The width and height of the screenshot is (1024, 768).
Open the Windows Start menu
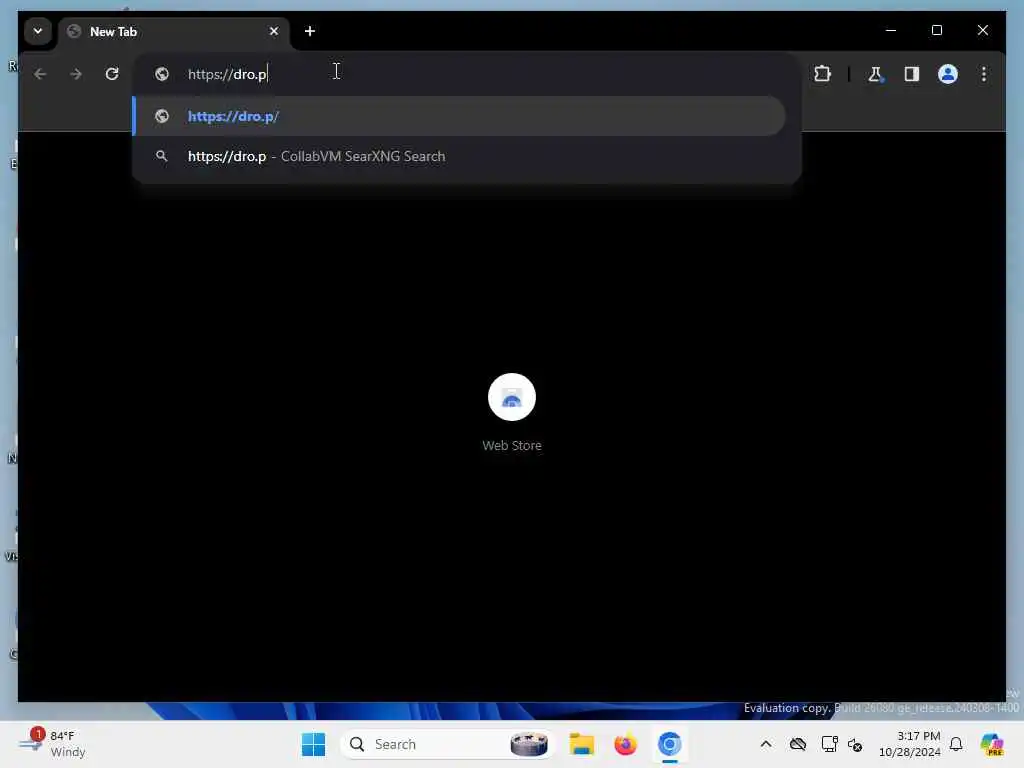coord(313,744)
